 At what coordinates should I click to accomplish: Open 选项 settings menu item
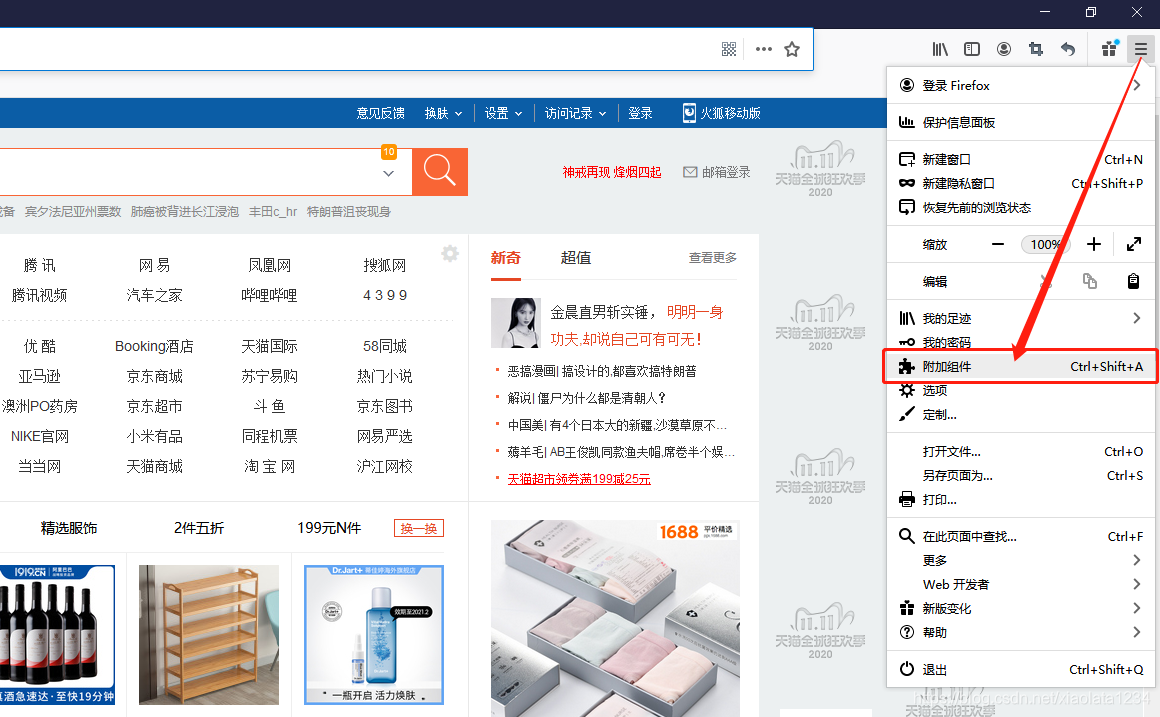[1021, 390]
